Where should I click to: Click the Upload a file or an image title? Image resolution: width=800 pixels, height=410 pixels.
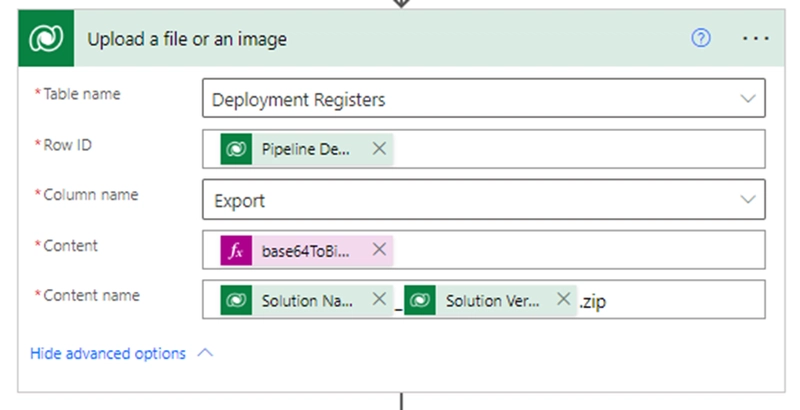pos(187,39)
